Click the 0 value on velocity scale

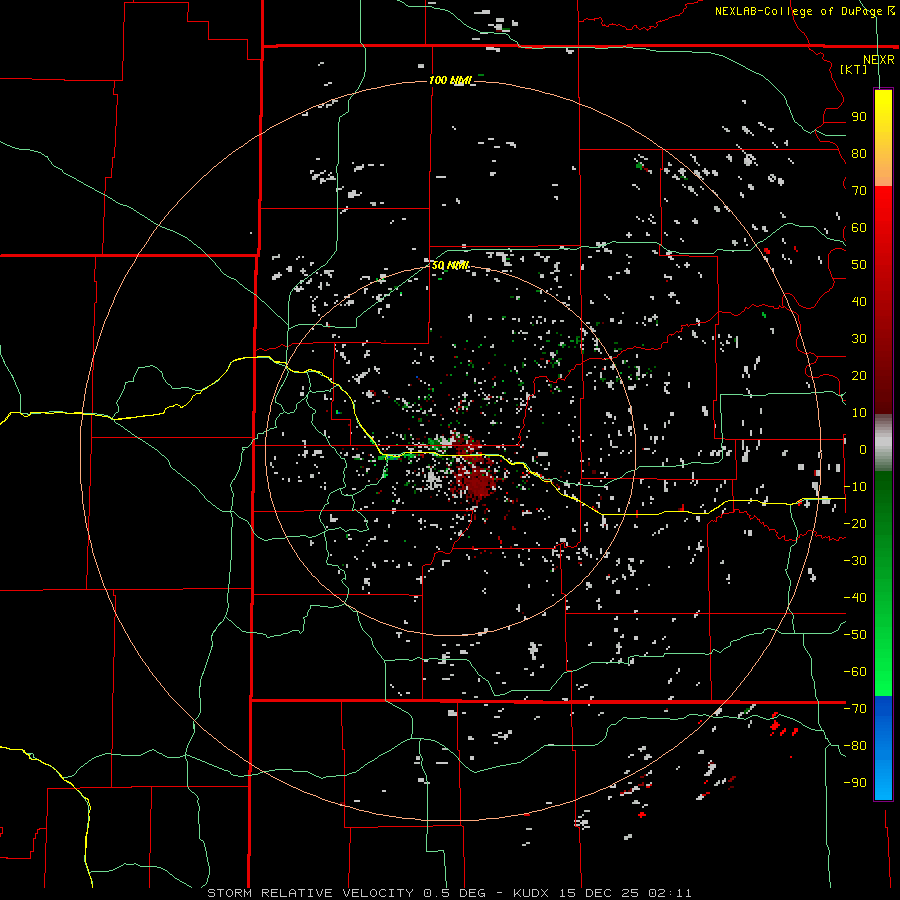click(863, 450)
